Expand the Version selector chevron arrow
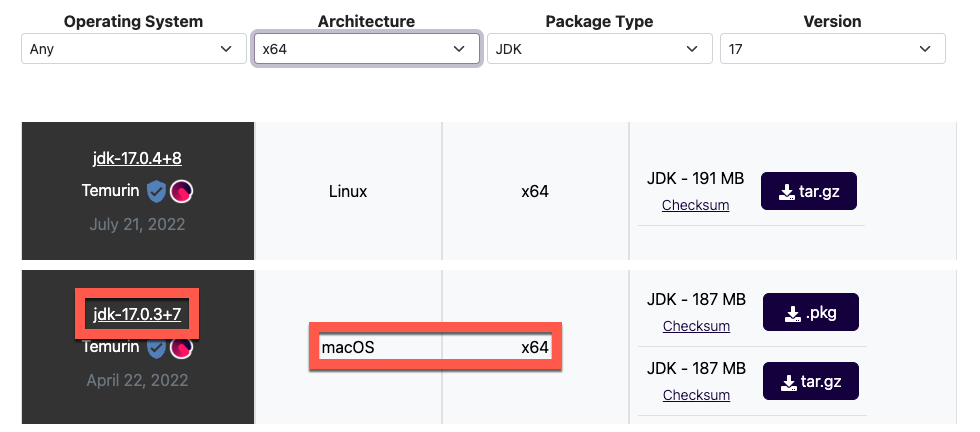The image size is (980, 432). 925,49
